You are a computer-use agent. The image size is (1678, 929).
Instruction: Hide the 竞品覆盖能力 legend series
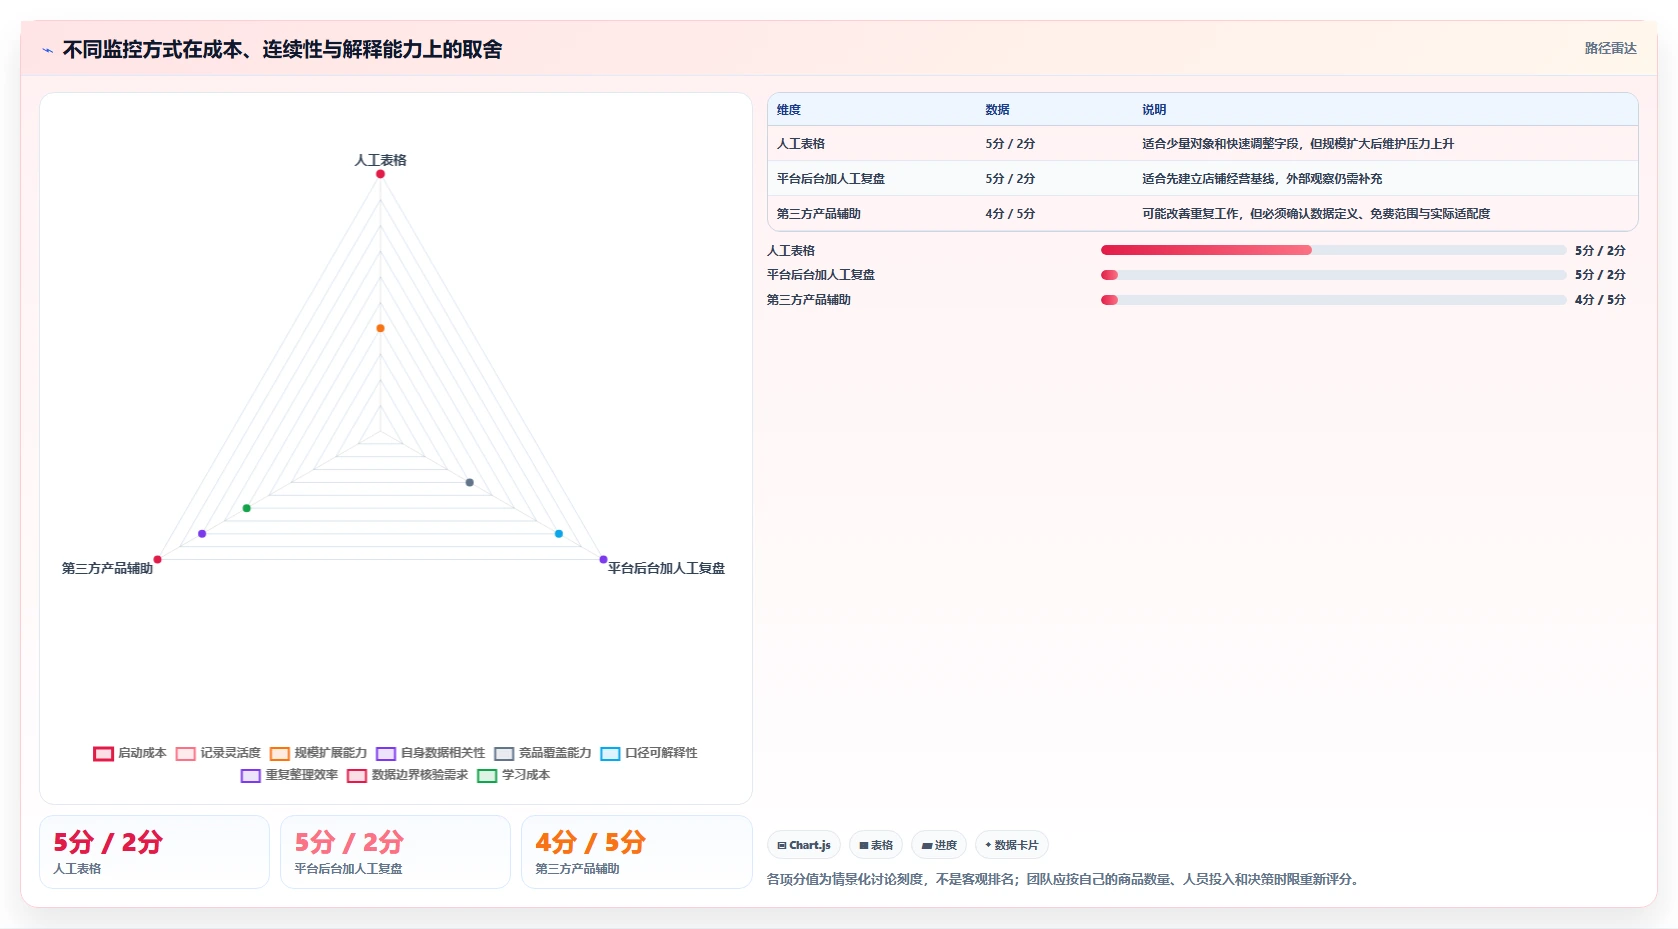tap(542, 753)
